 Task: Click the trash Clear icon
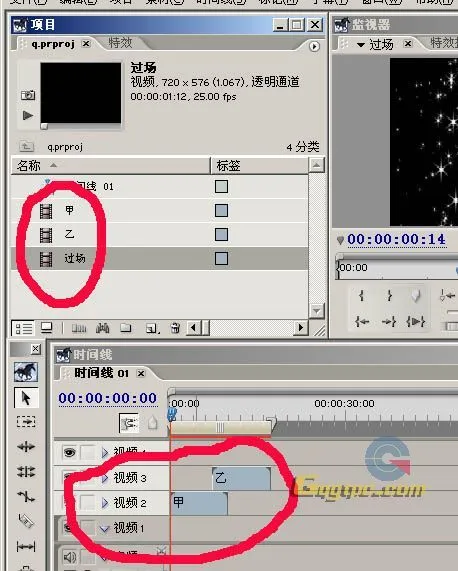(x=175, y=328)
